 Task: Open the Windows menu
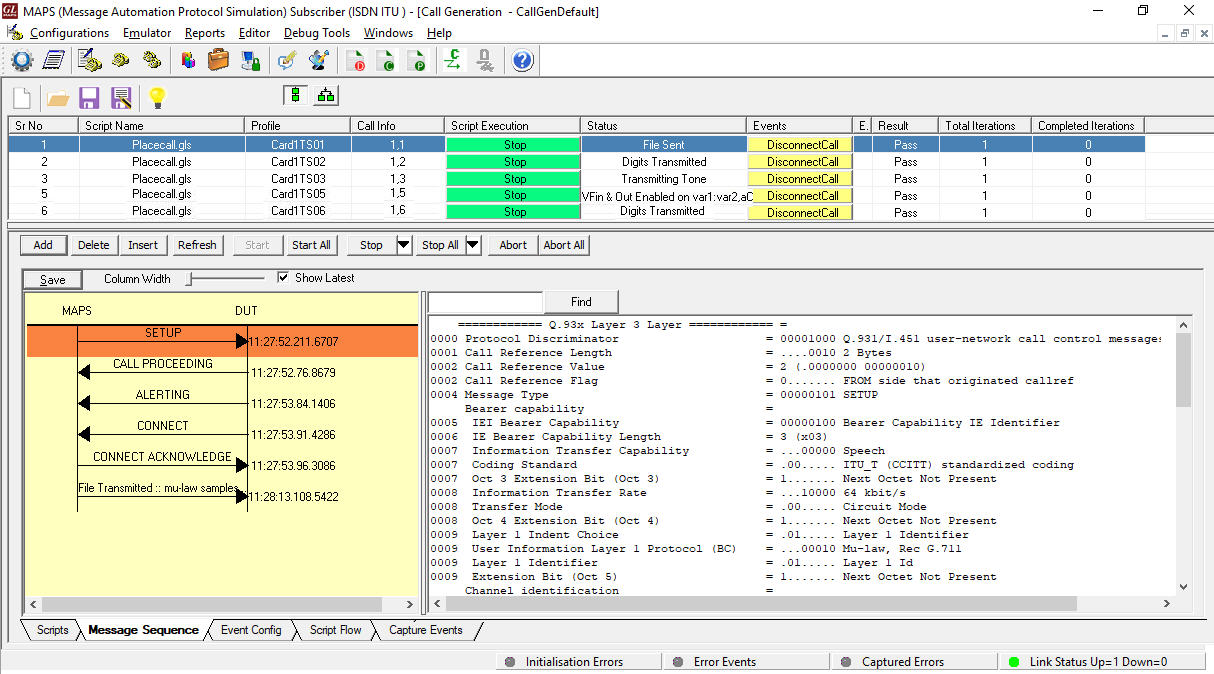pos(388,33)
